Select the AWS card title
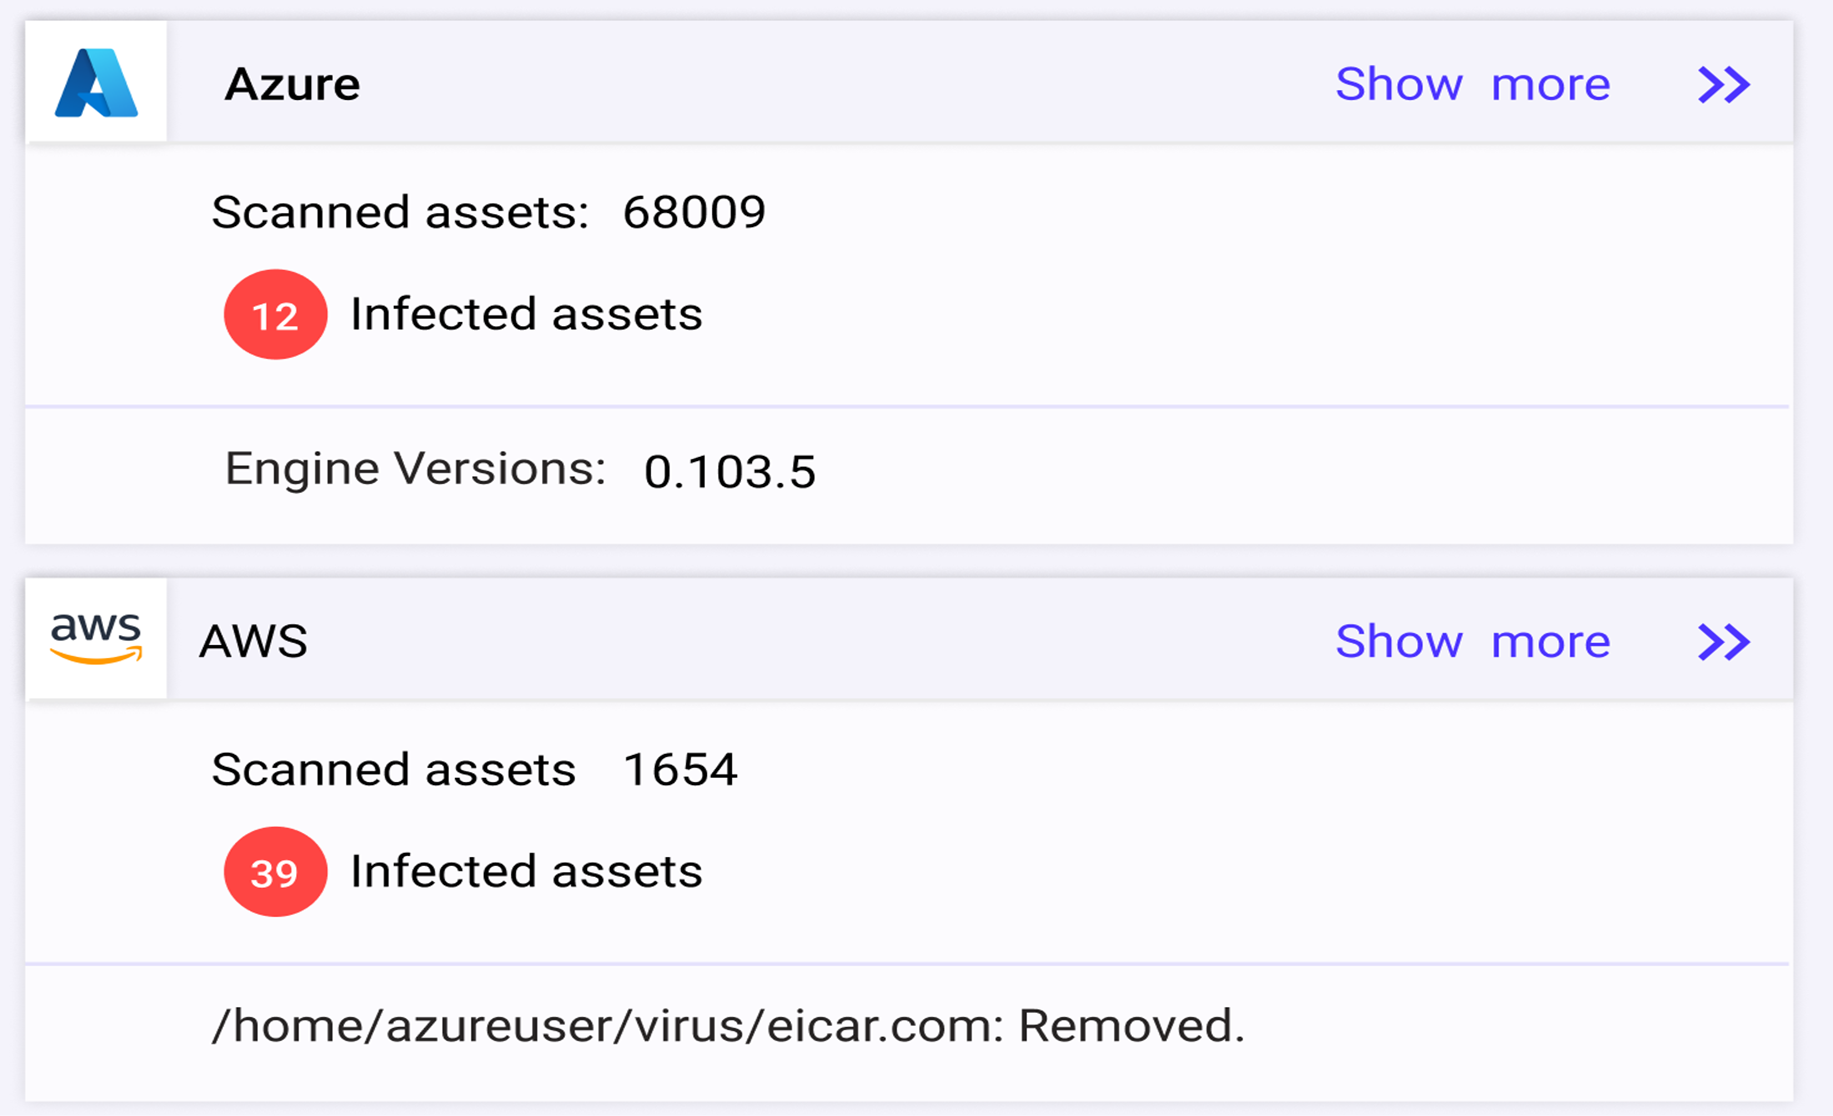Screen dimensions: 1833x1116 click(x=253, y=641)
